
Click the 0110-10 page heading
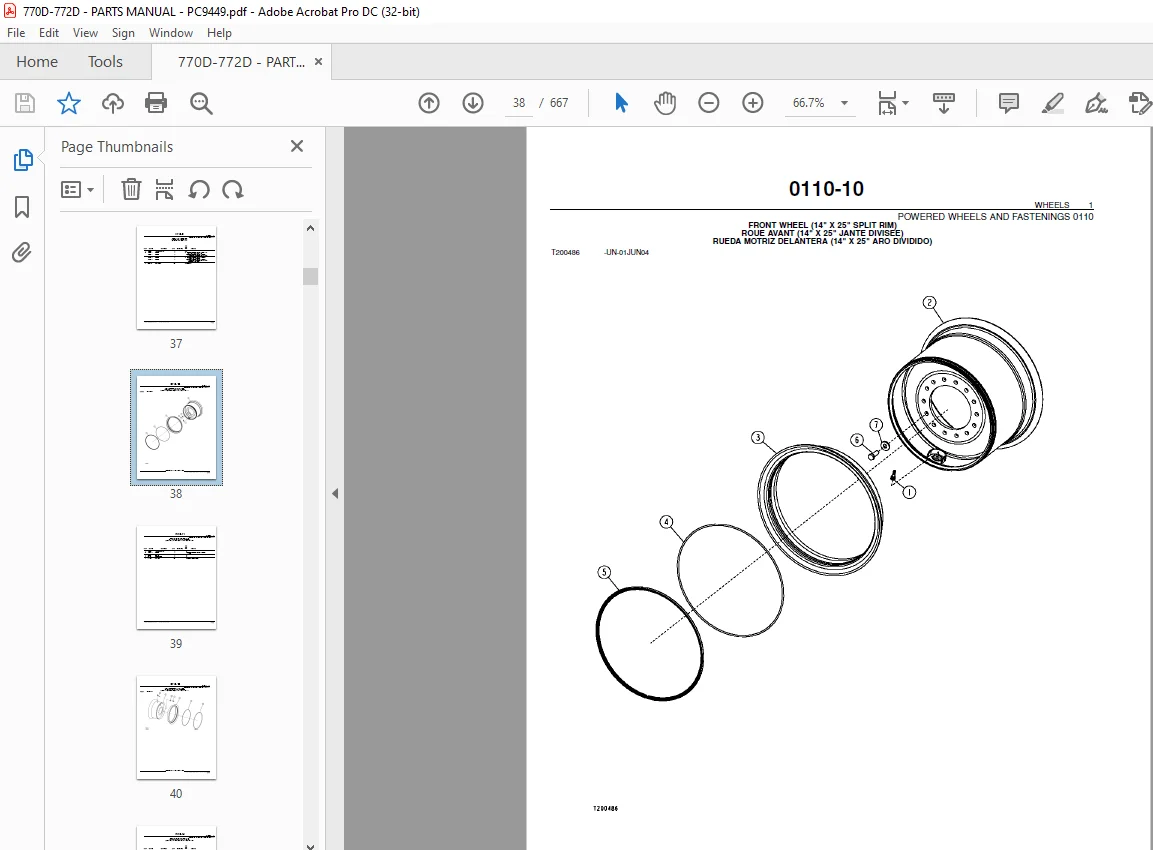pos(826,189)
